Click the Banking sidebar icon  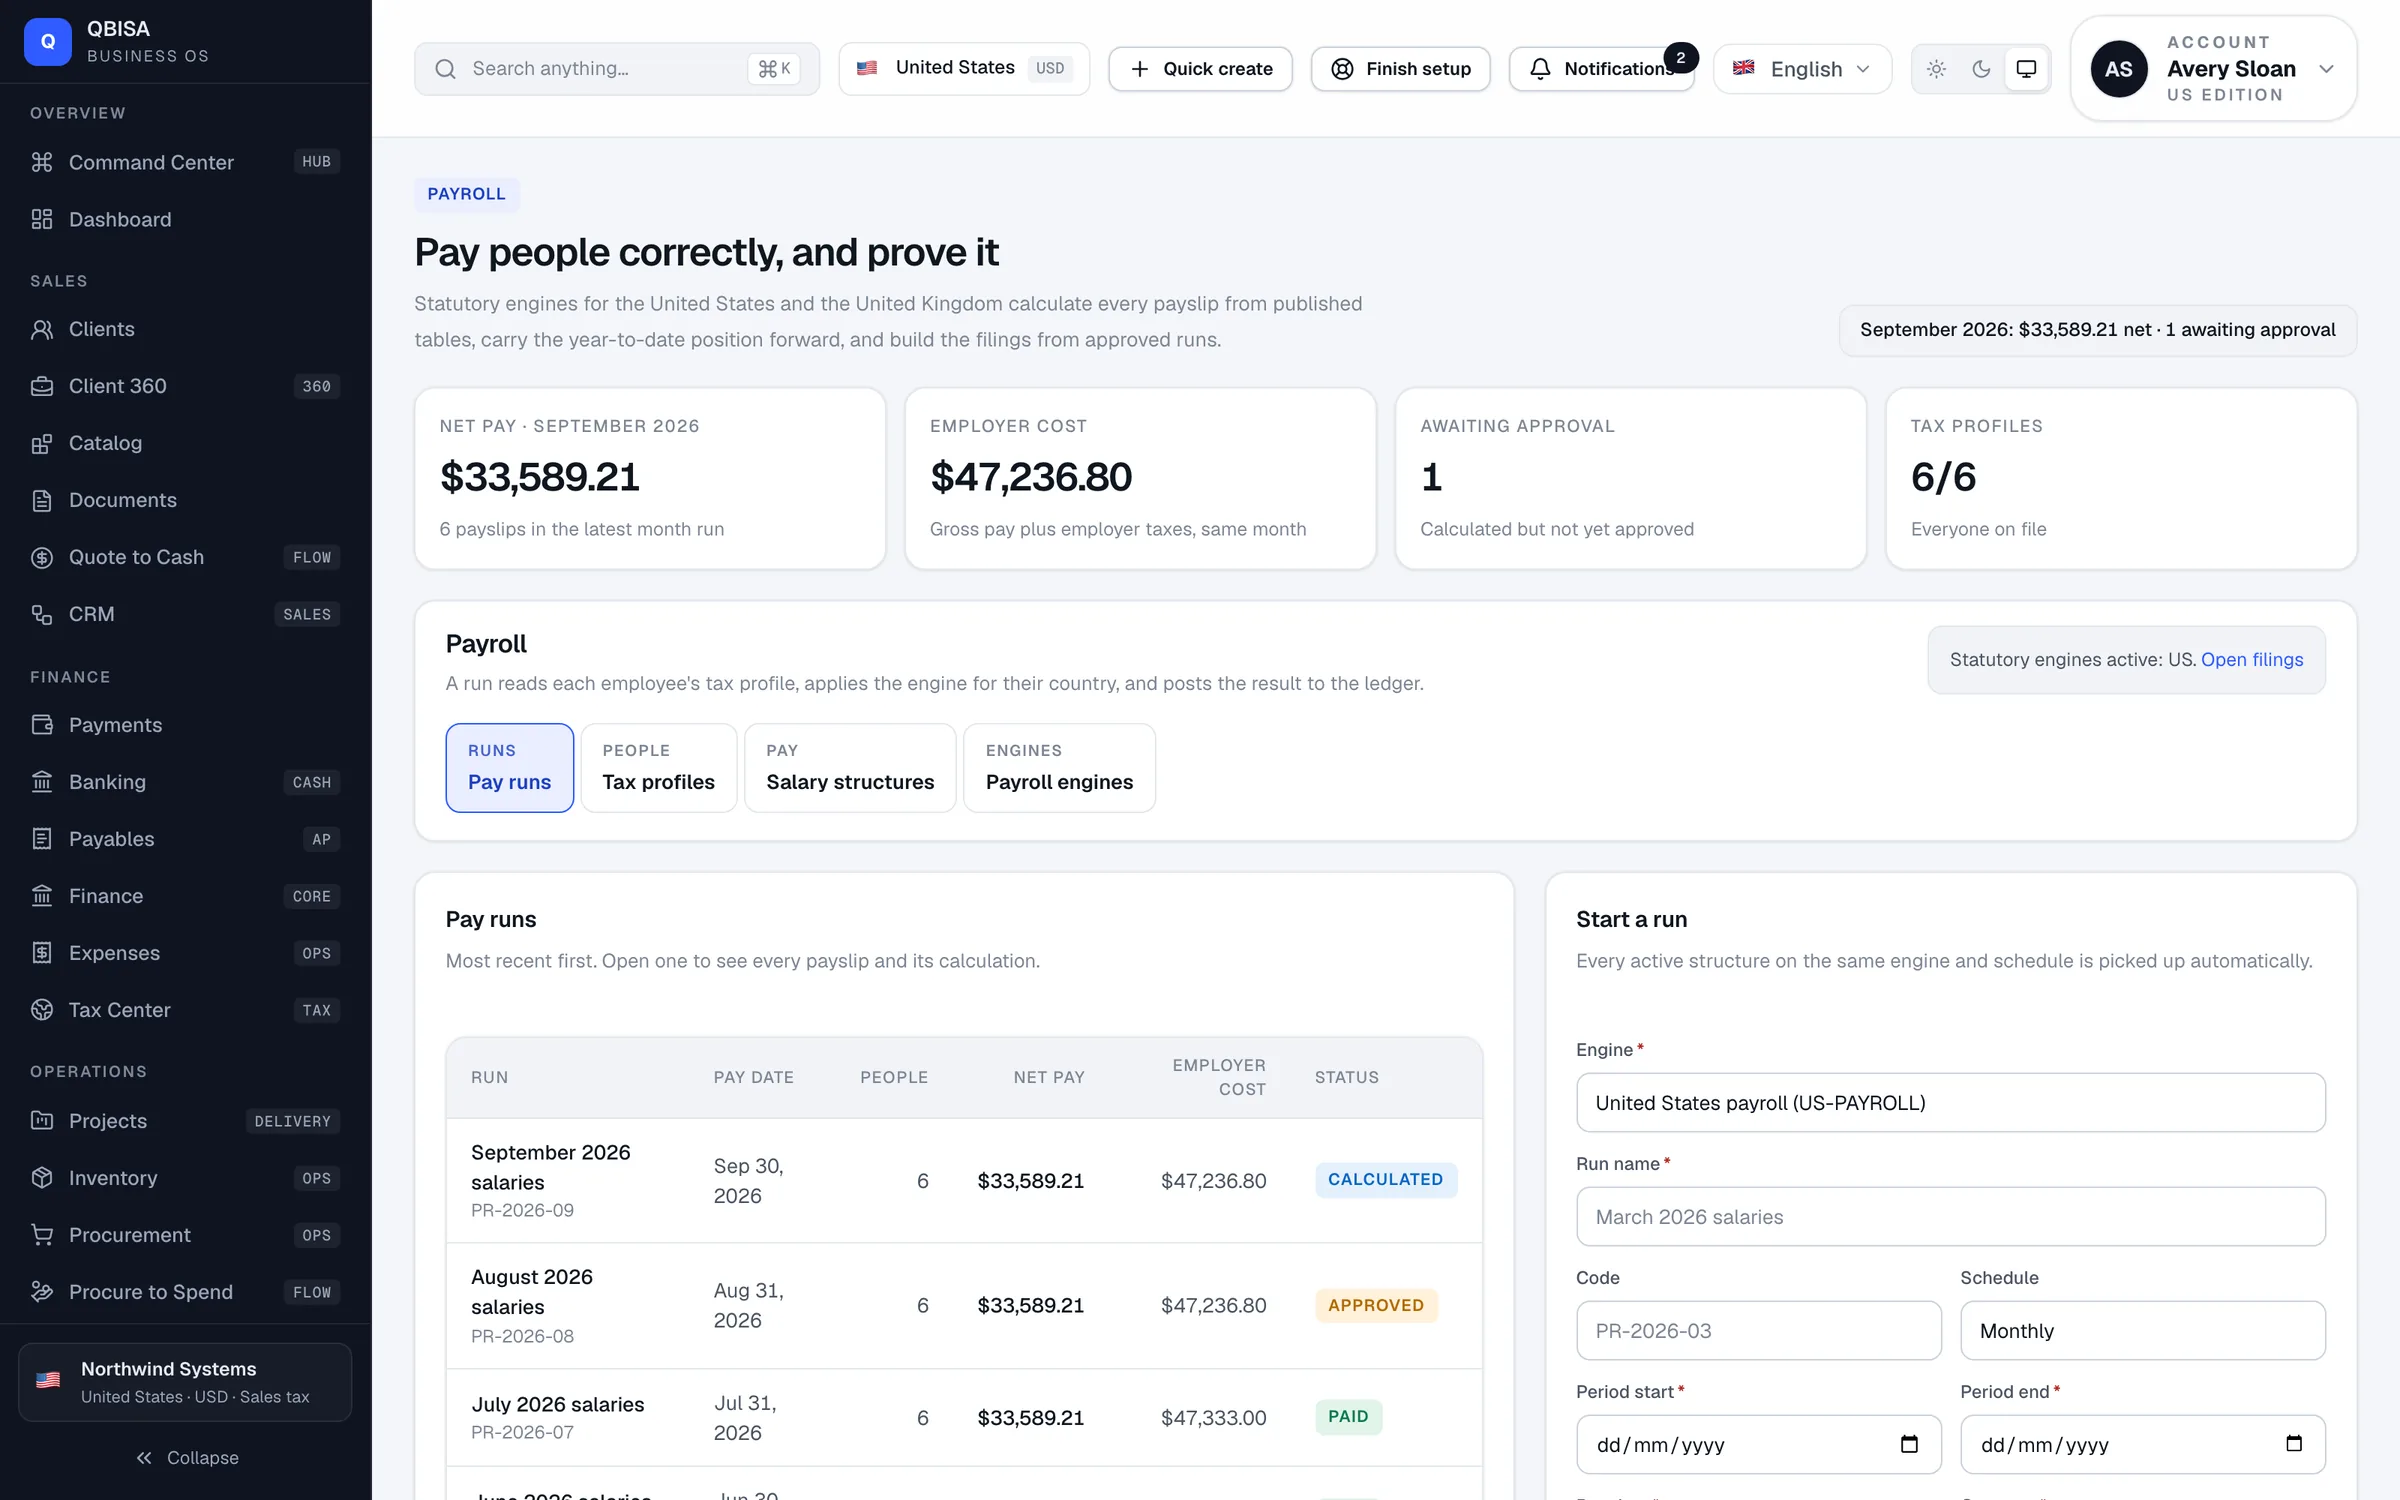[42, 782]
